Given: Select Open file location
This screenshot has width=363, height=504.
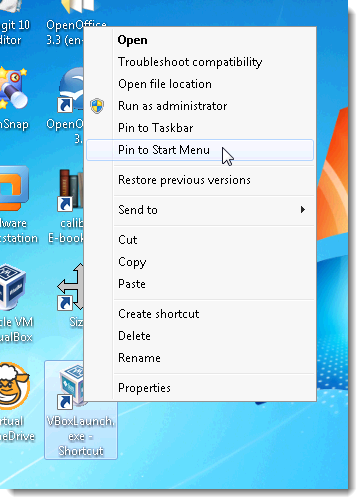Looking at the screenshot, I should [199, 84].
